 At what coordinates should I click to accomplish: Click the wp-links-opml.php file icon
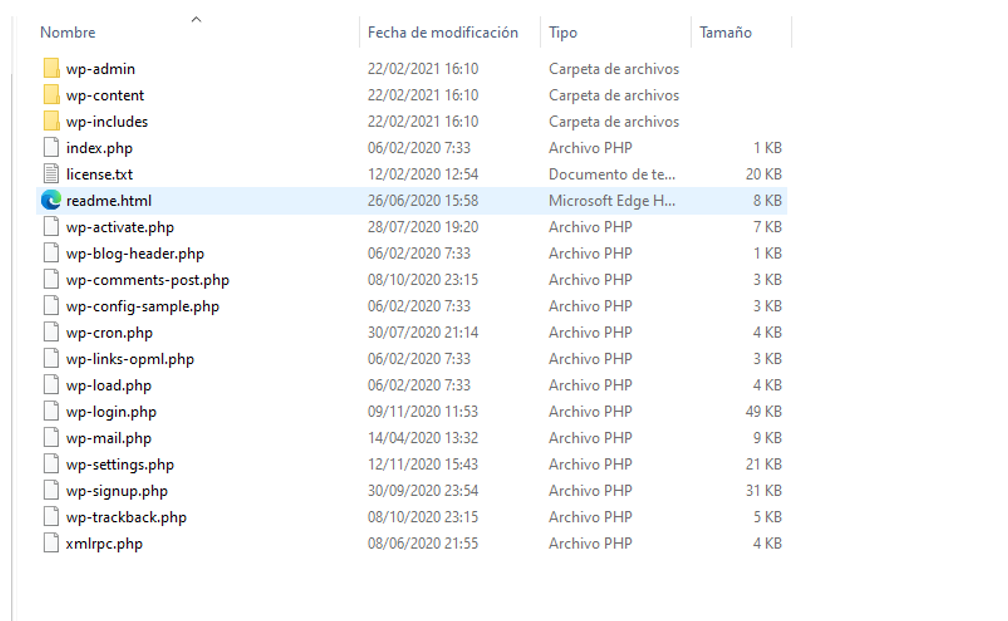51,359
